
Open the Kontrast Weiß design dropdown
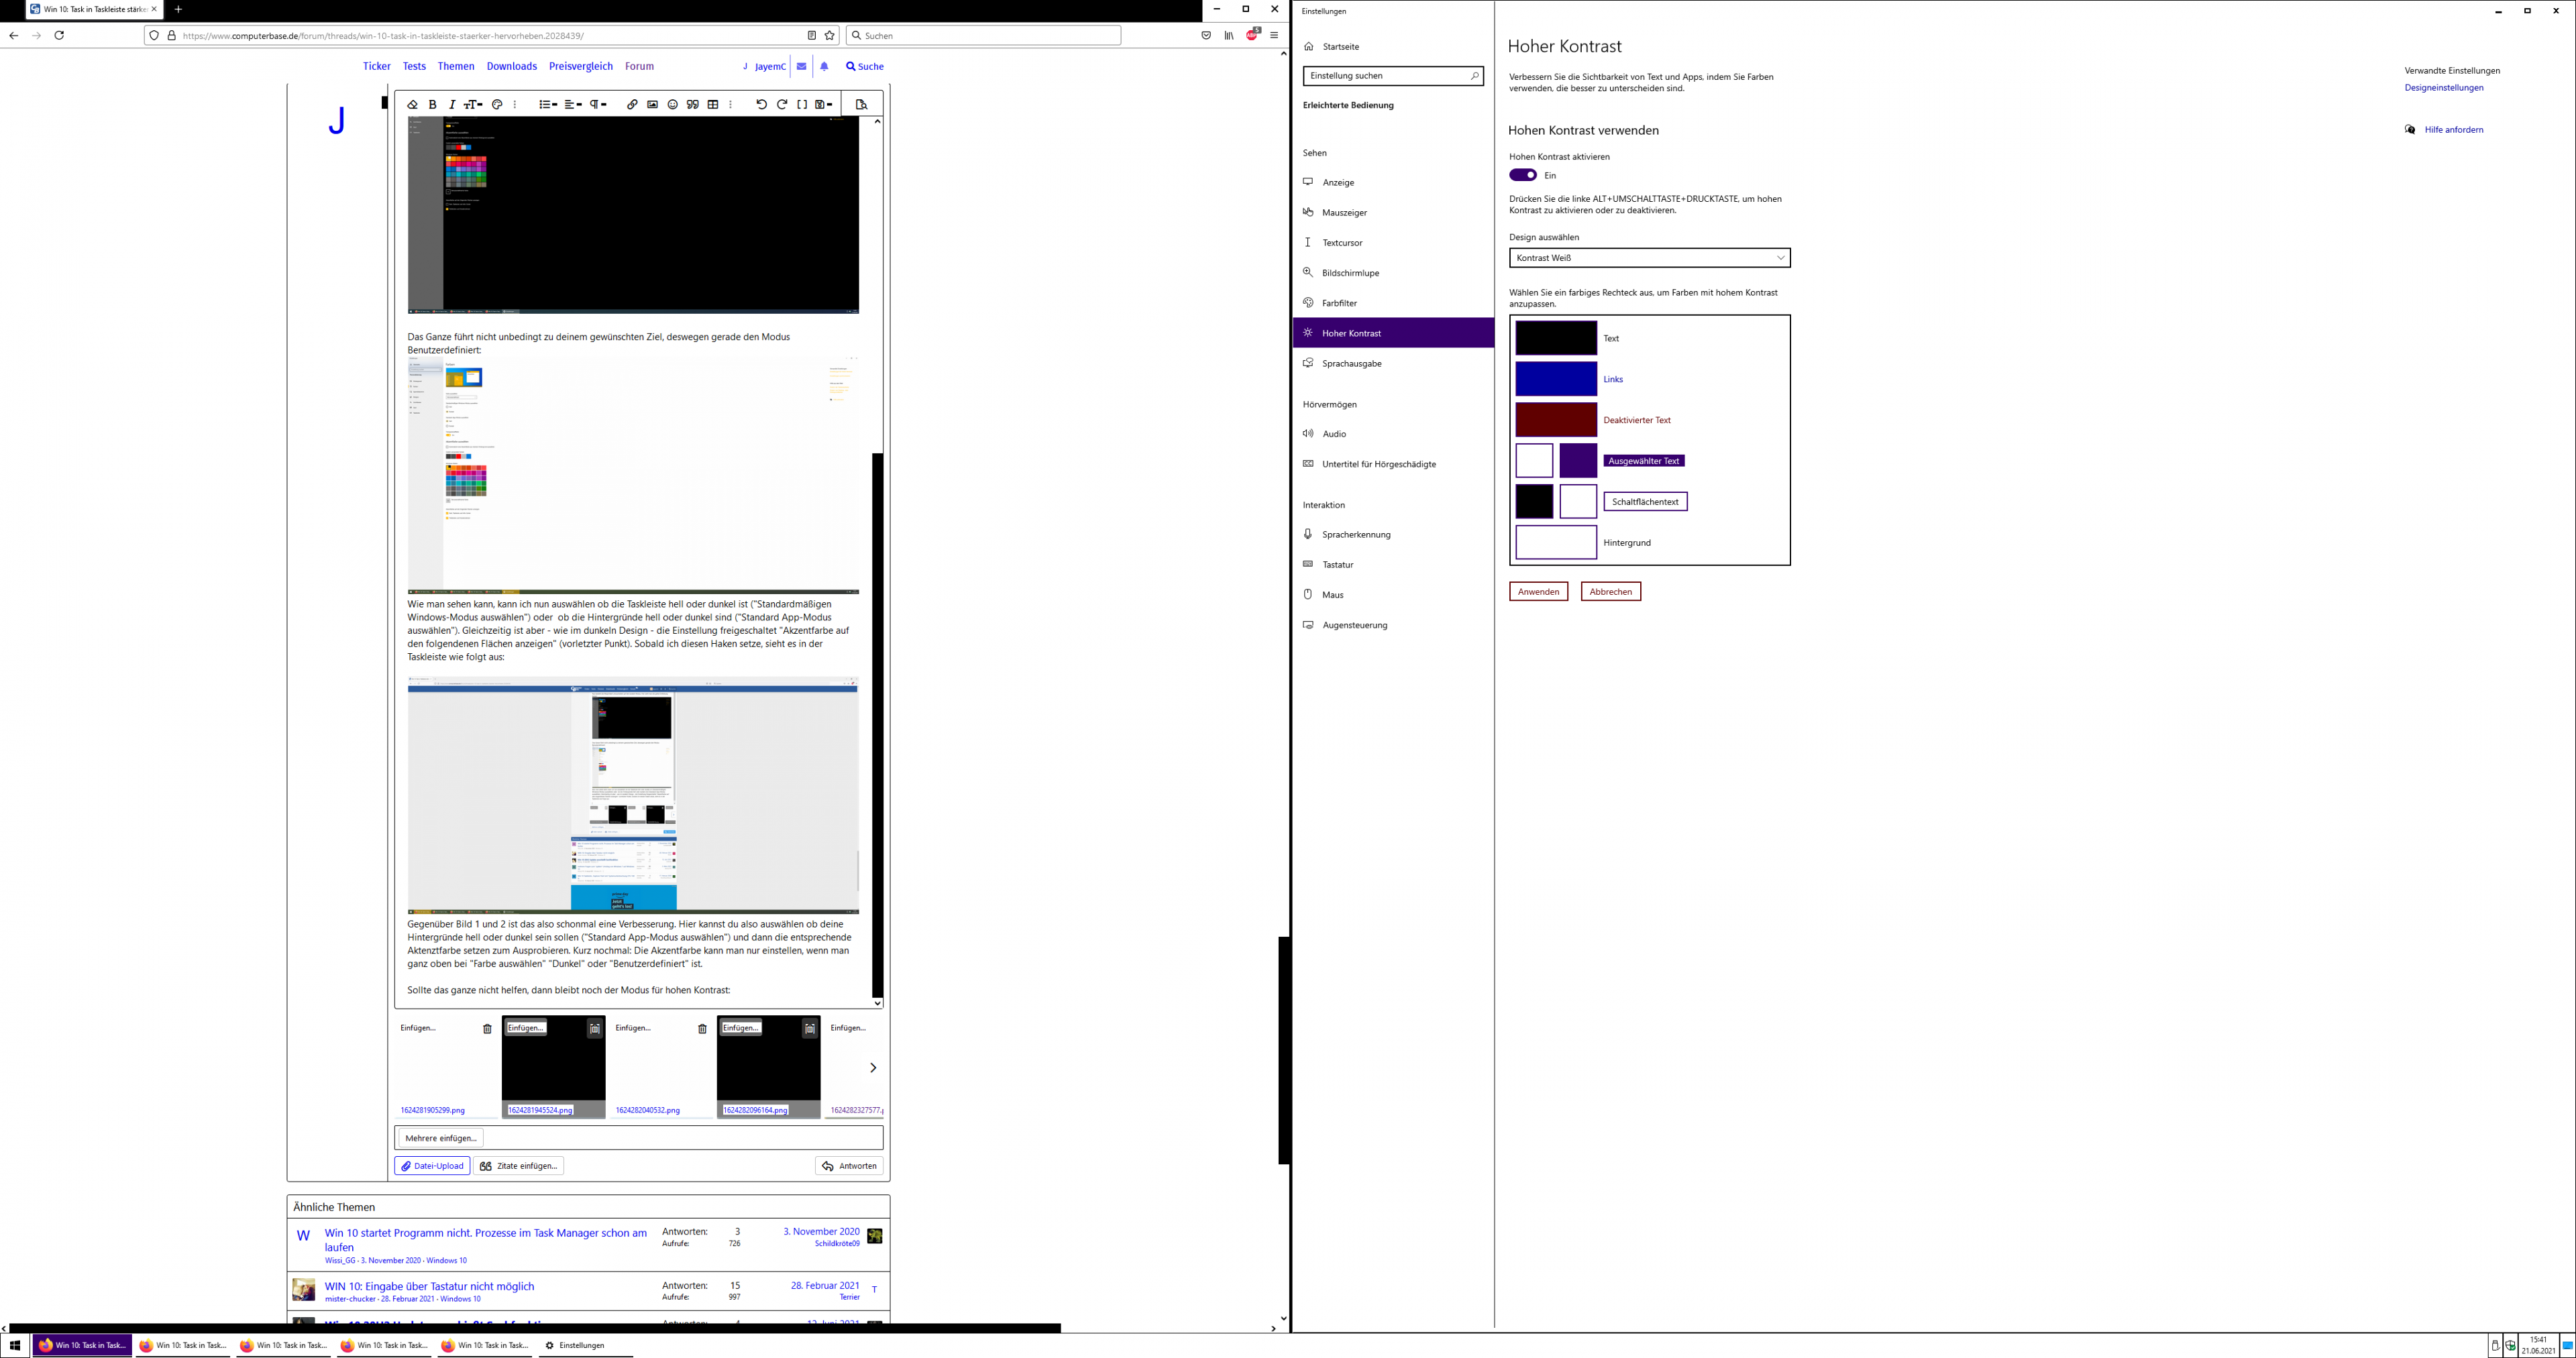point(1649,258)
